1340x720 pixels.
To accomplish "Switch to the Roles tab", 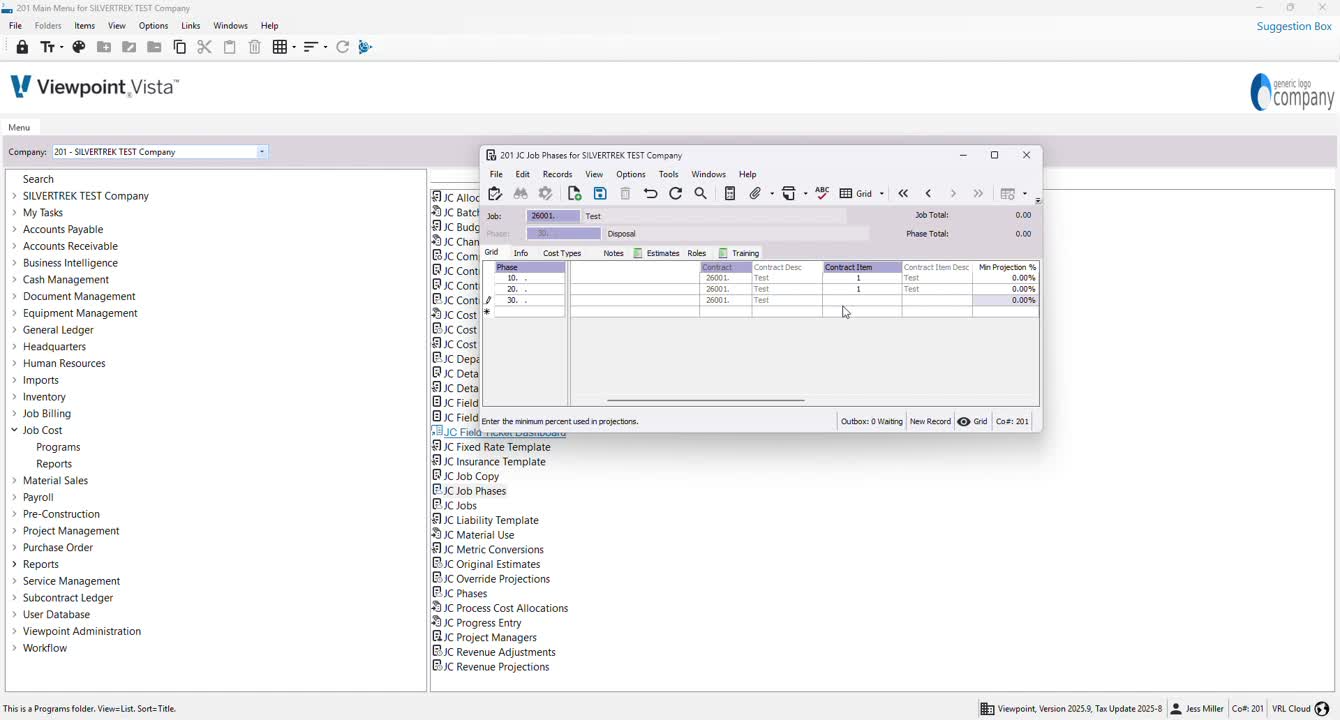I will (697, 253).
